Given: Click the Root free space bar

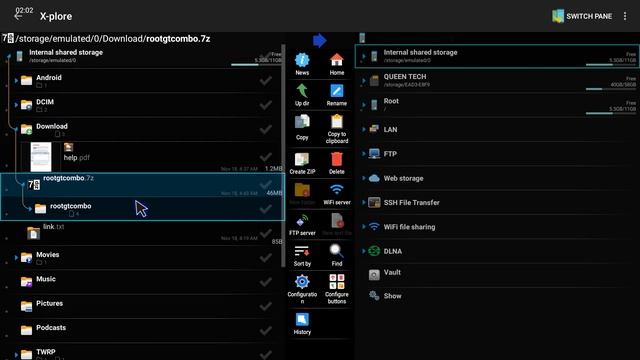Looking at the screenshot, I should (x=611, y=113).
